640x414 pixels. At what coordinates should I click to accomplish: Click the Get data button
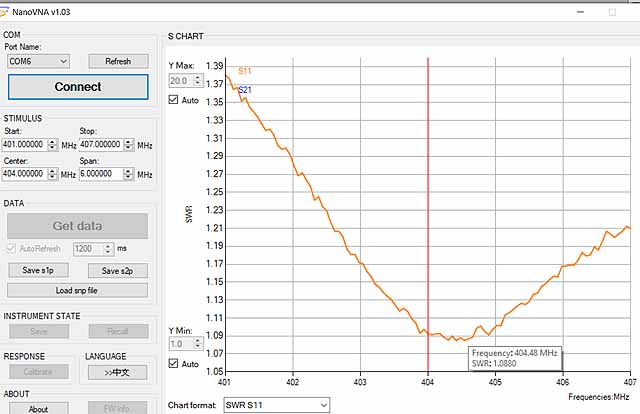(x=78, y=226)
